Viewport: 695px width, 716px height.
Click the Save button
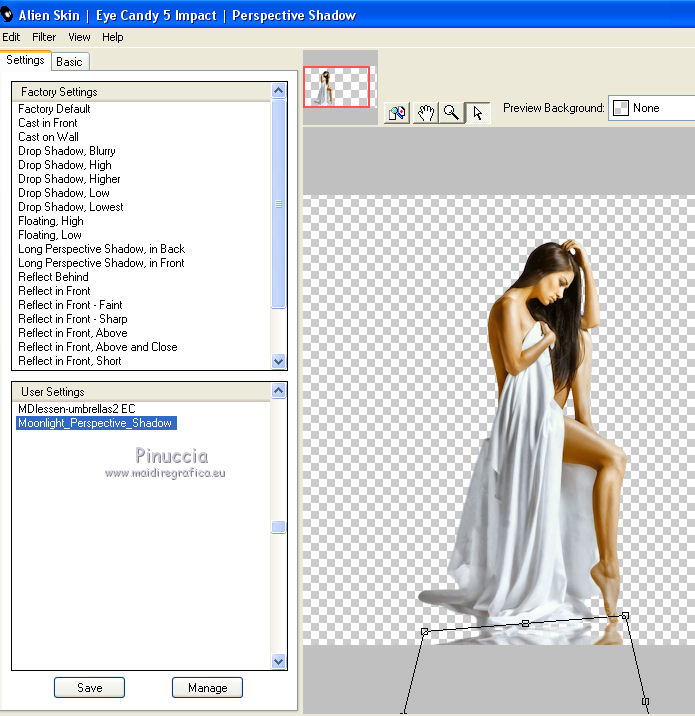tap(90, 688)
